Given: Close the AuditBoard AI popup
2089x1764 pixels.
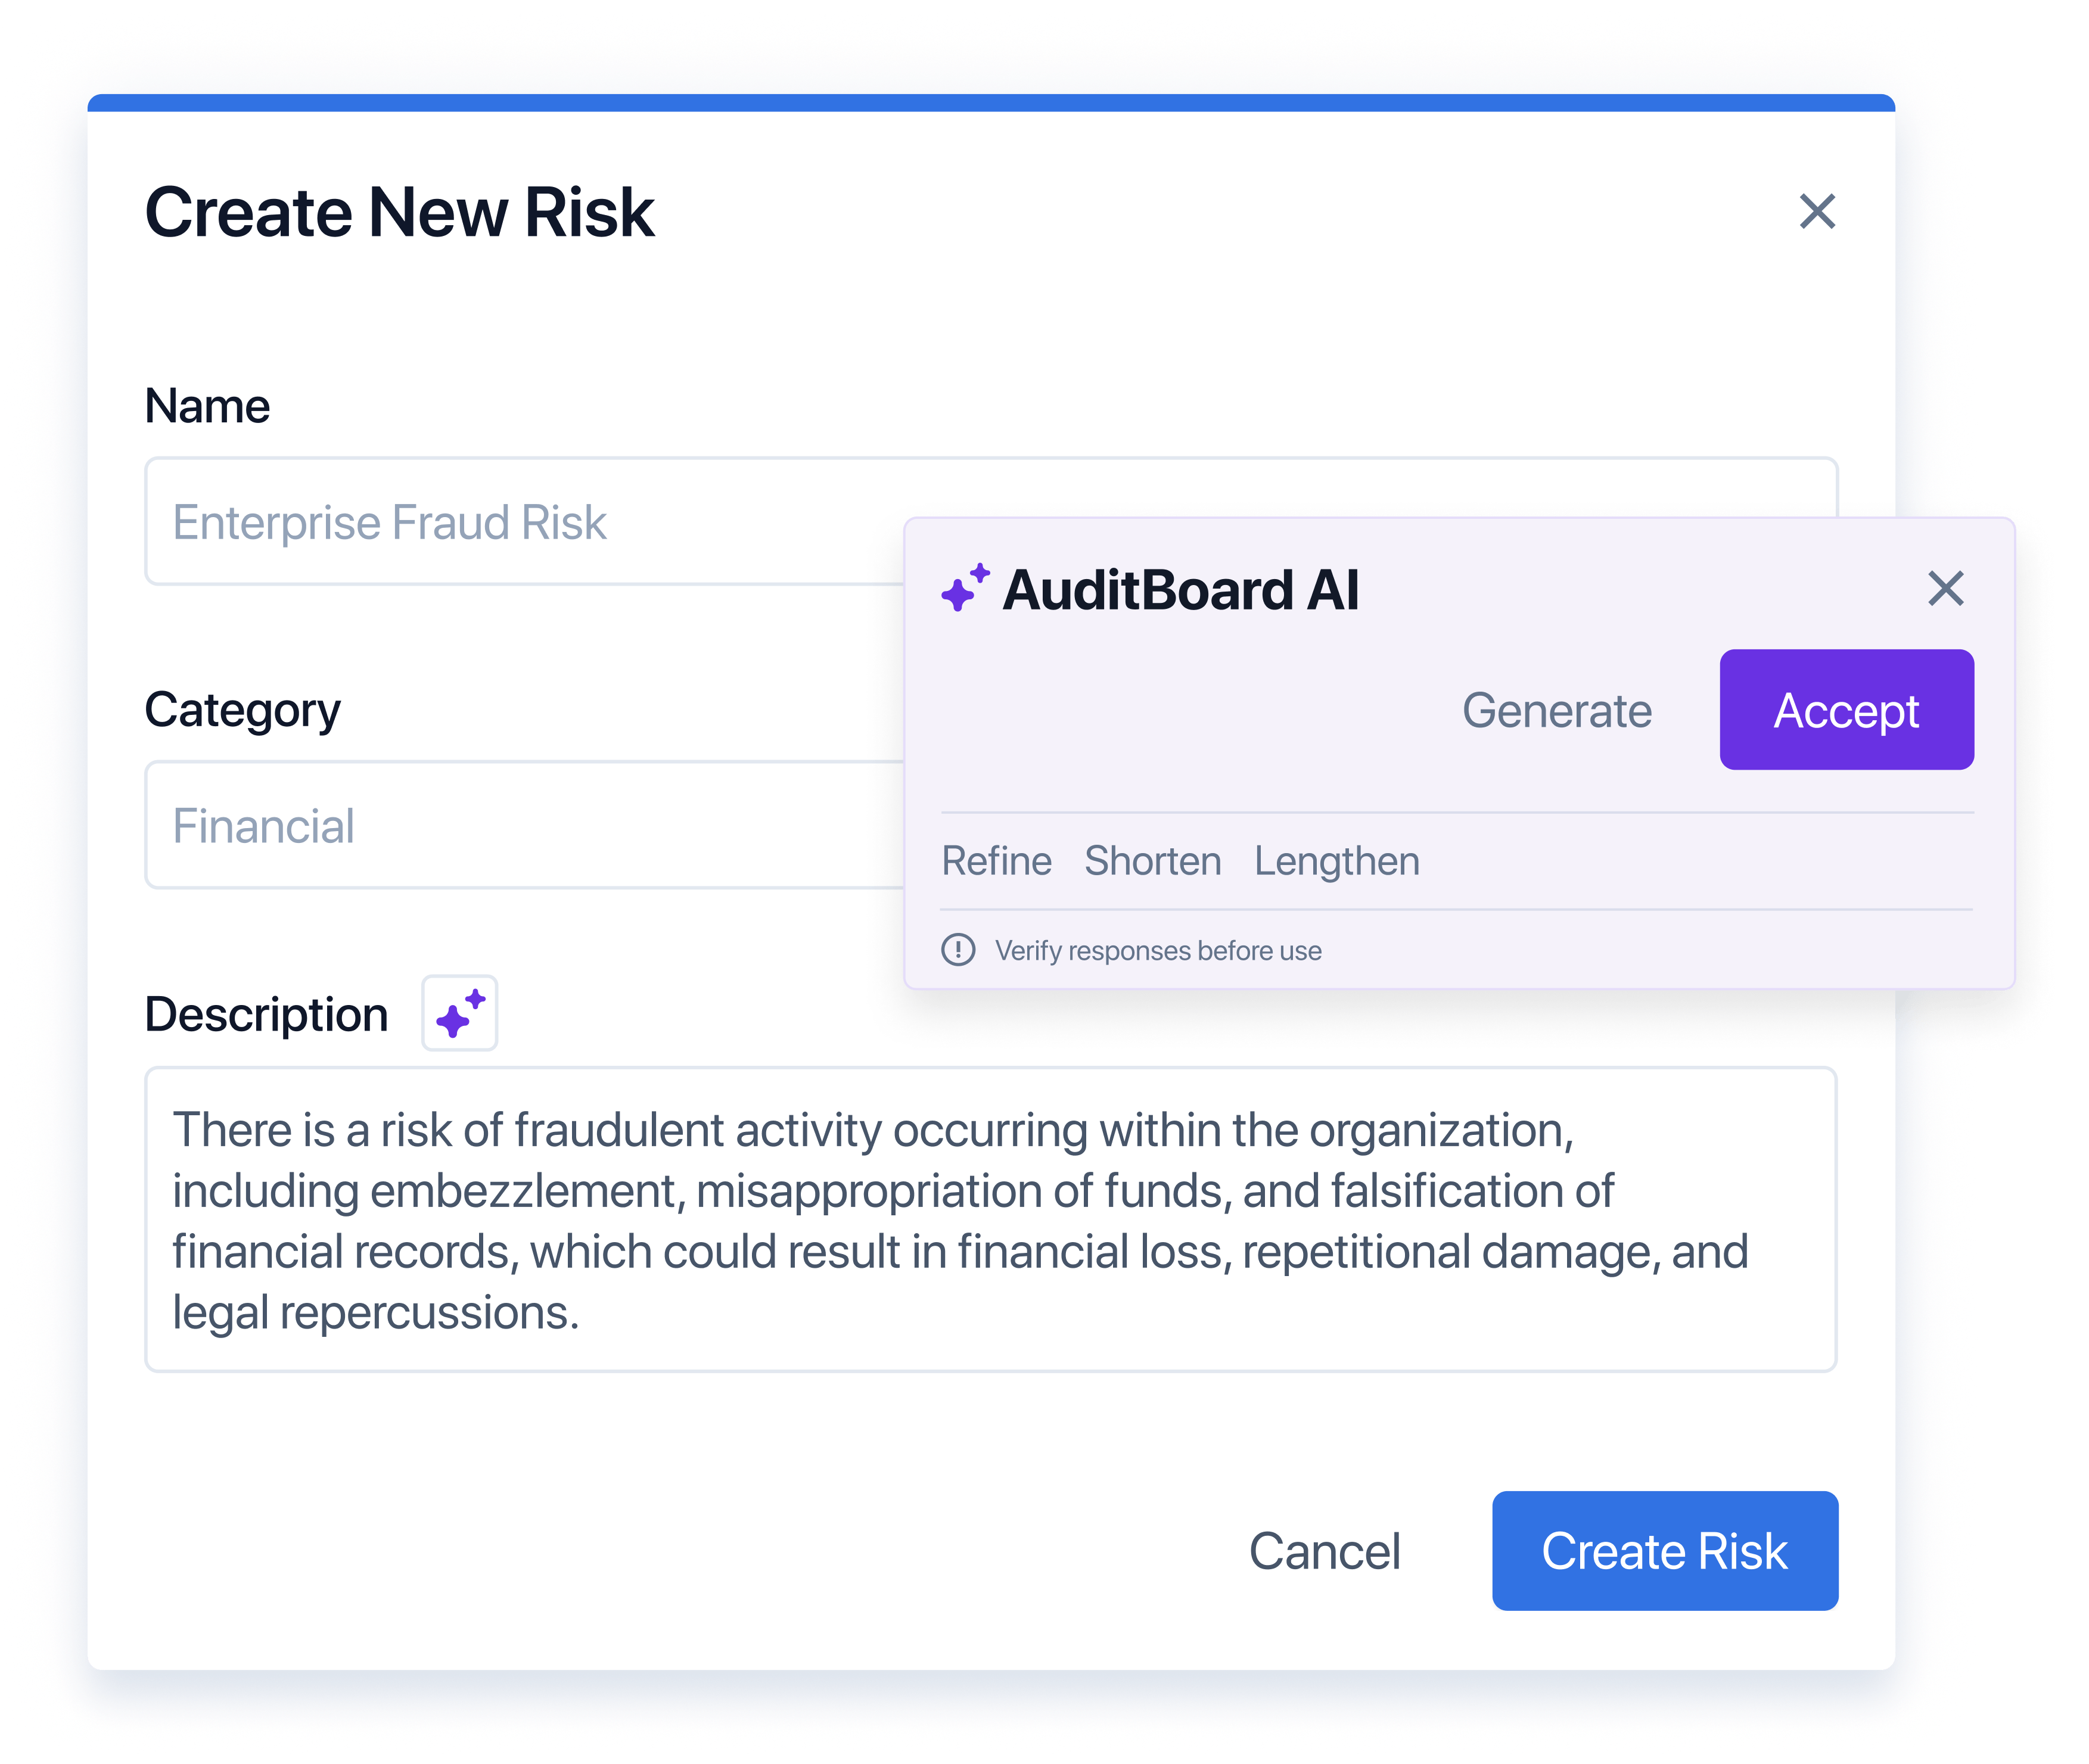Looking at the screenshot, I should coord(1945,589).
